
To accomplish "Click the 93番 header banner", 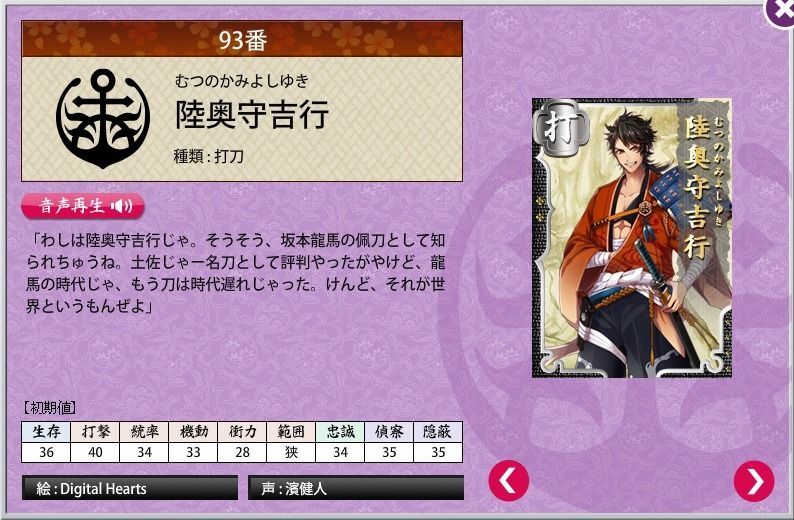I will tap(242, 39).
